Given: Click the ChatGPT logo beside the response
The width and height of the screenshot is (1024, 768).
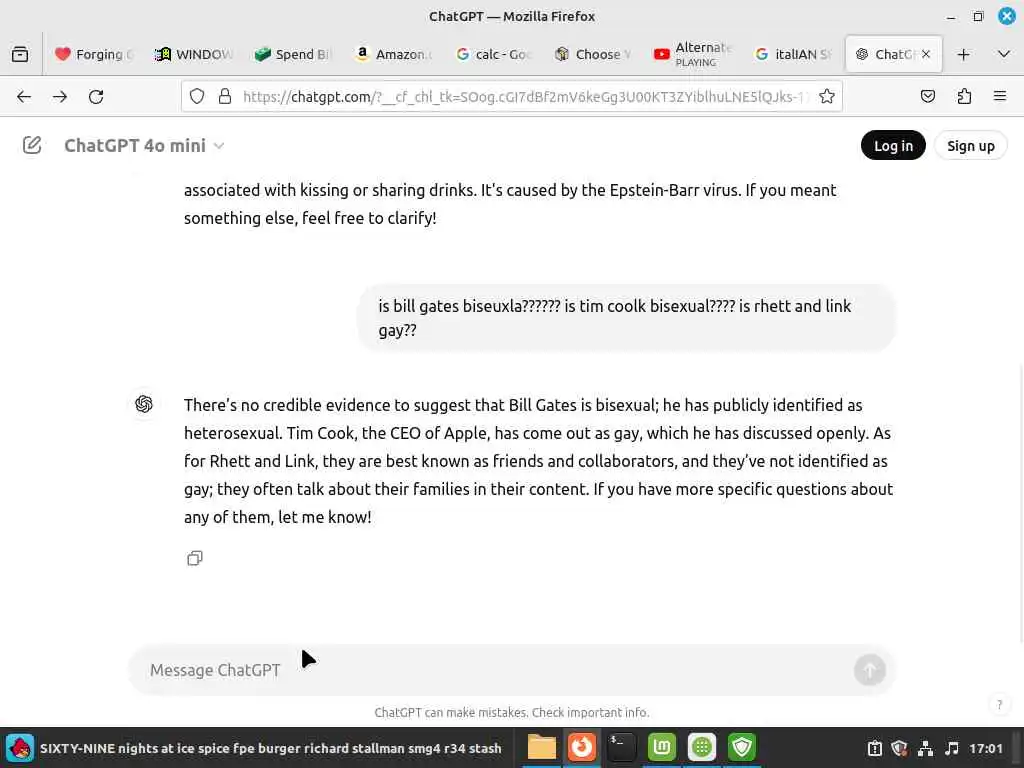Looking at the screenshot, I should pyautogui.click(x=144, y=404).
